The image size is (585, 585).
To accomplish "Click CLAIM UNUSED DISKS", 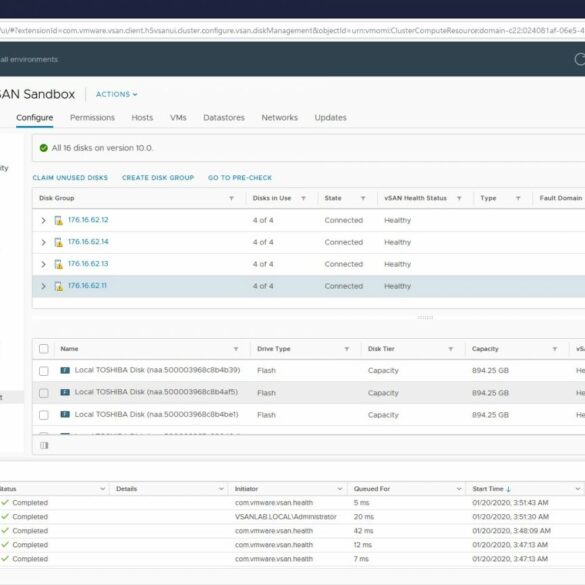I will click(x=70, y=178).
